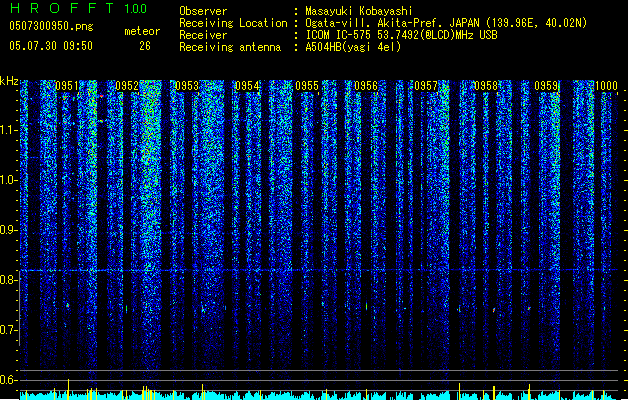Click the 0.8 kHz axis label
Screen dimensions: 629x400
(9, 280)
